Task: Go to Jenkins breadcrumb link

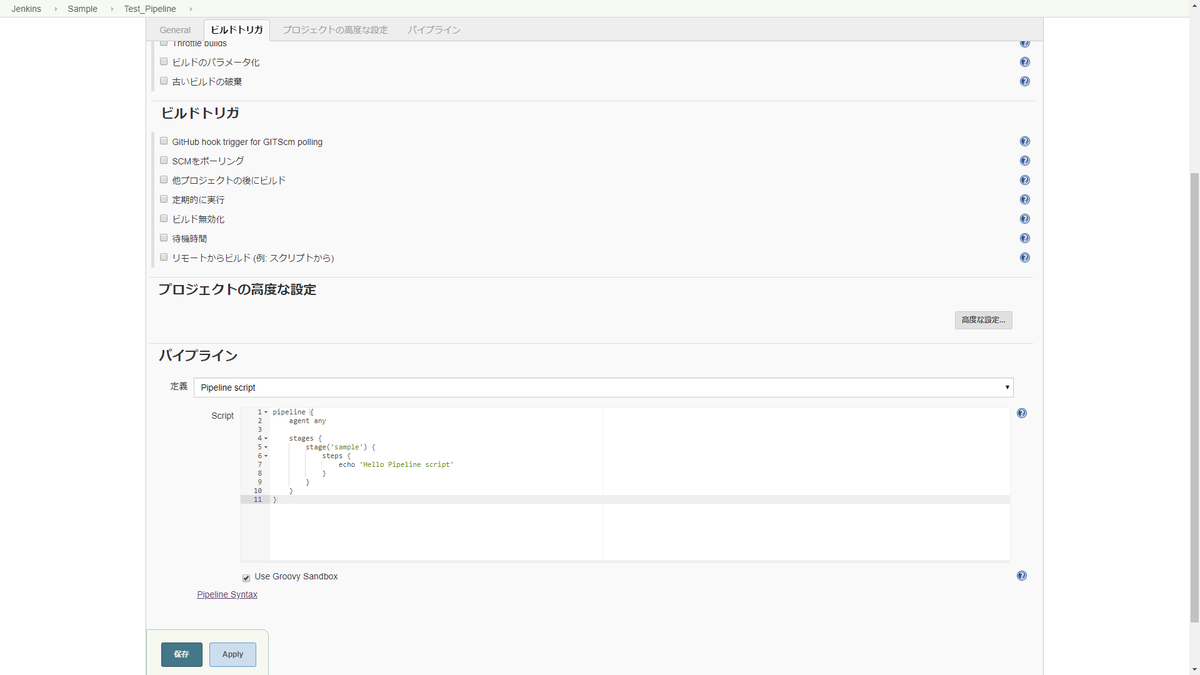Action: (26, 9)
